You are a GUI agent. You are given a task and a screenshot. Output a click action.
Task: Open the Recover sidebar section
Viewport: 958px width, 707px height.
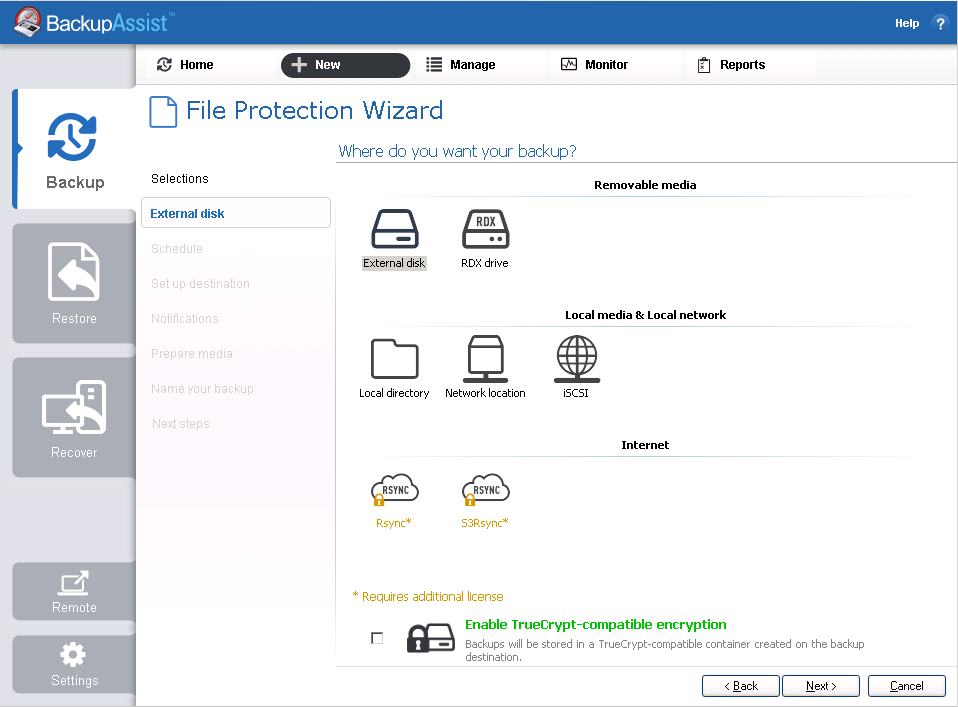(75, 417)
